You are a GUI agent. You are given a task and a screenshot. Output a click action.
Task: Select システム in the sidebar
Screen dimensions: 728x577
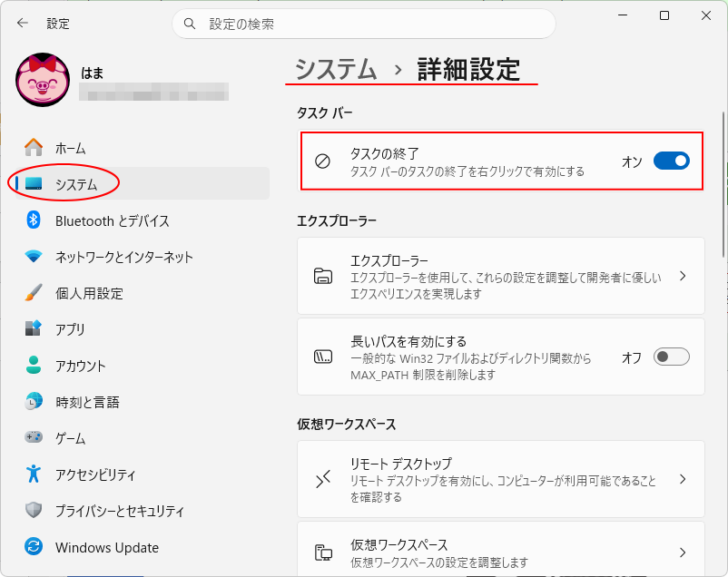coord(142,184)
